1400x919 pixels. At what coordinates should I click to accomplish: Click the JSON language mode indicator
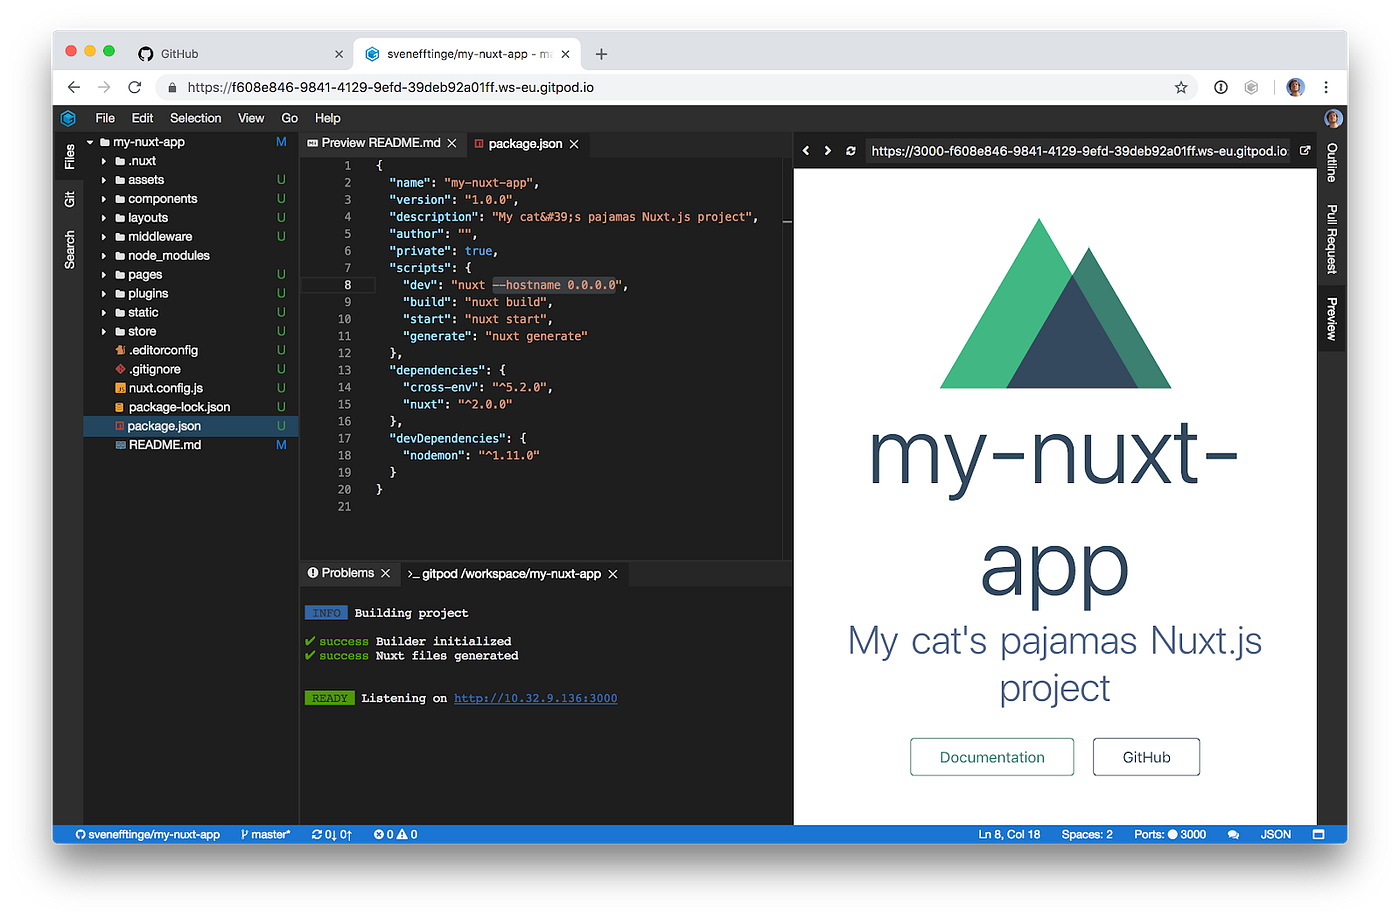(x=1276, y=833)
